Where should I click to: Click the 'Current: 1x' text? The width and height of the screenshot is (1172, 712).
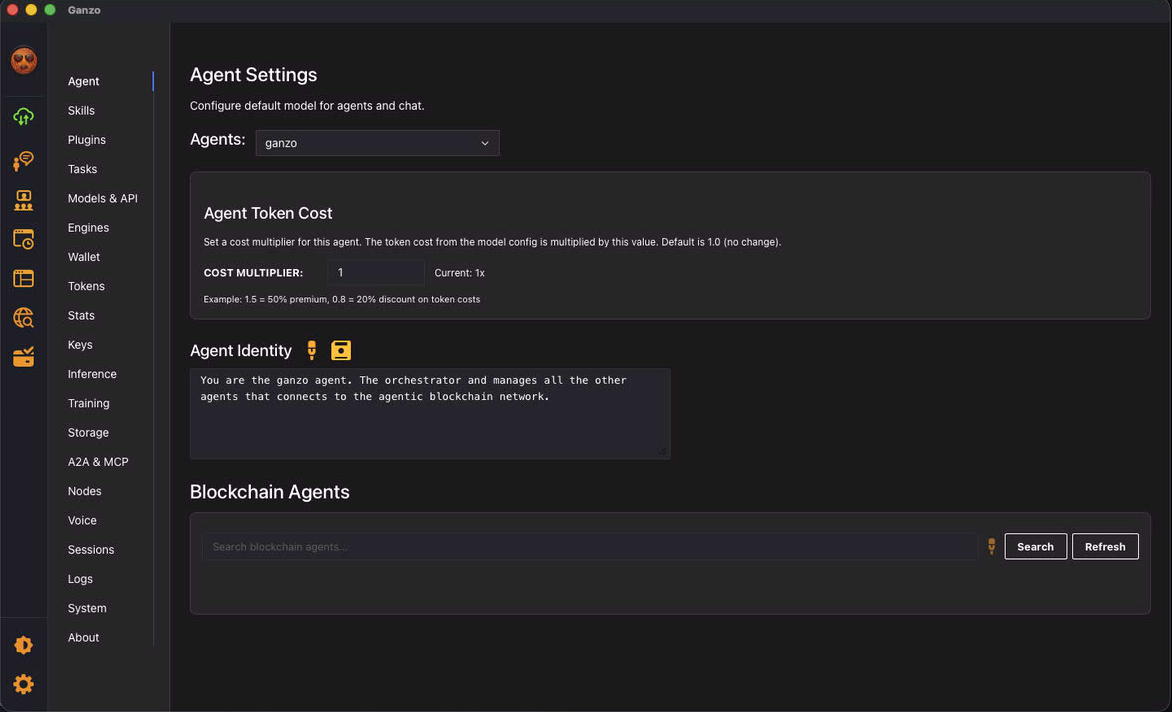coord(460,273)
